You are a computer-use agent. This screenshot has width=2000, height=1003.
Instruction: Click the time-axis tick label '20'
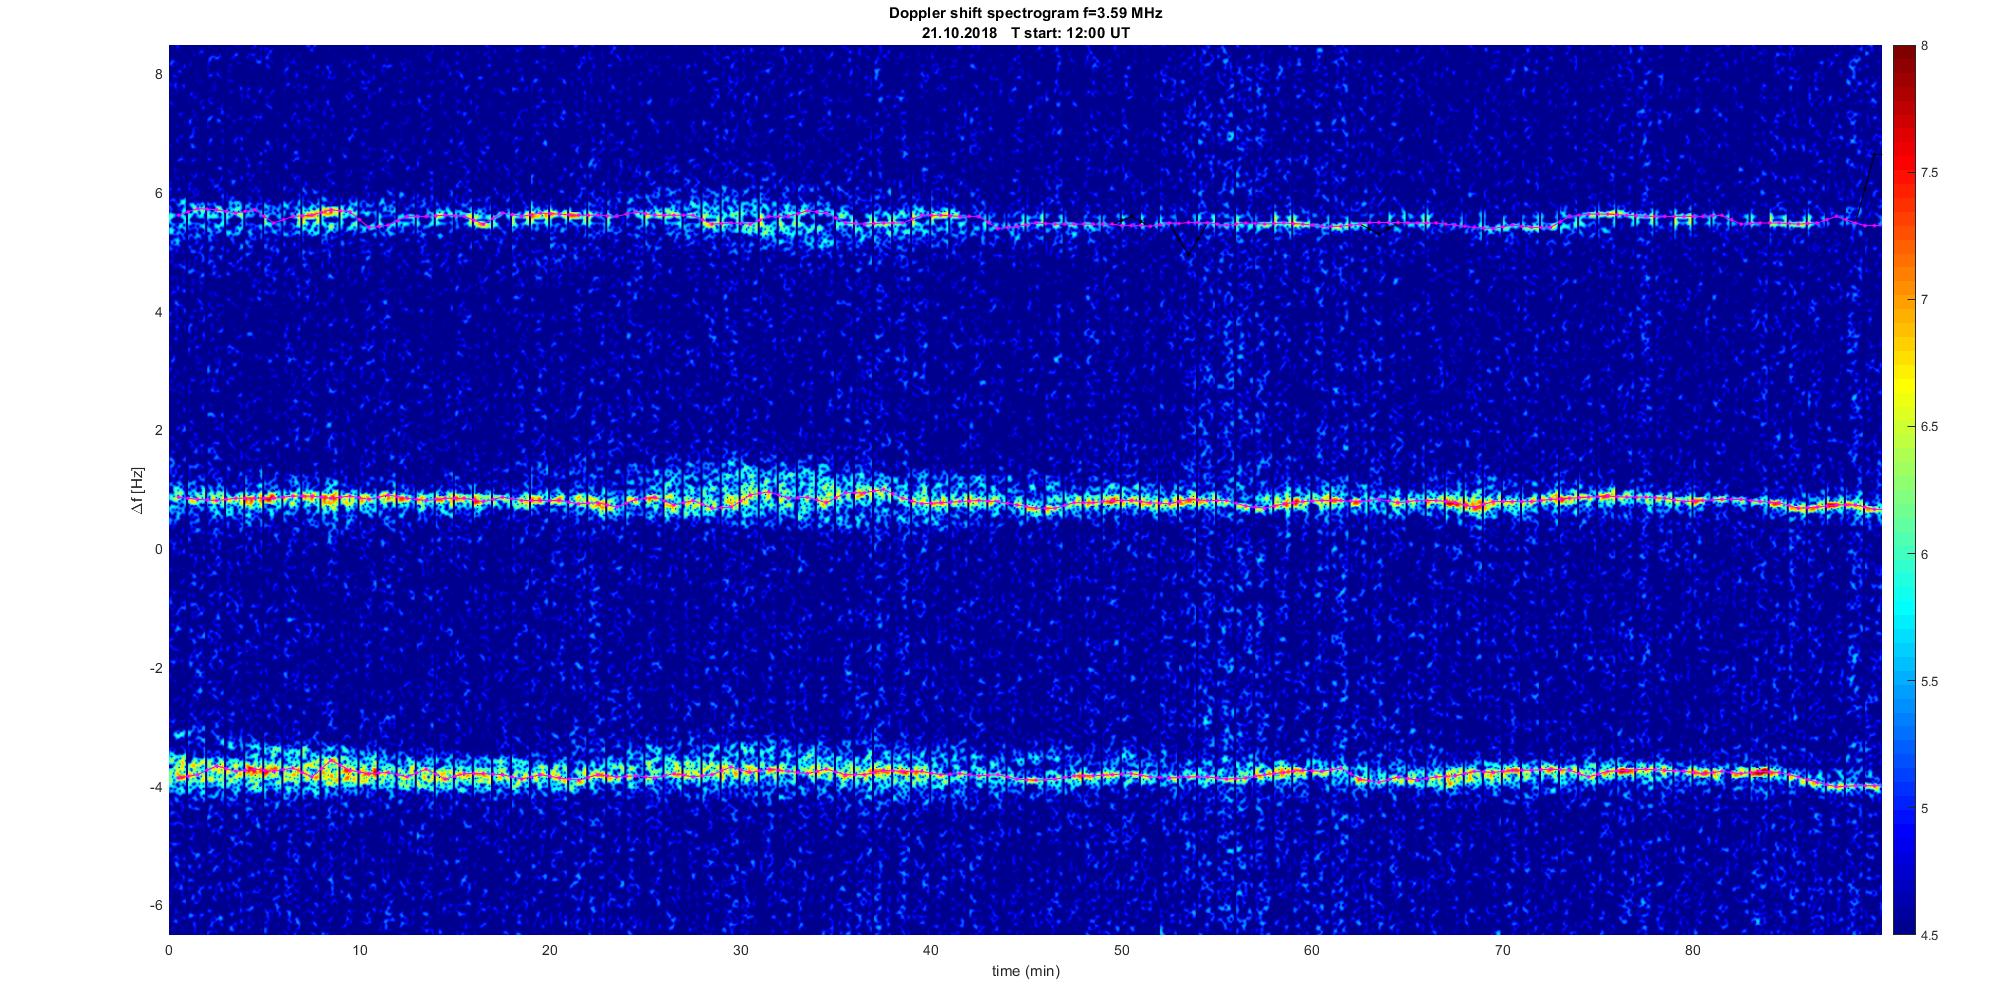550,950
